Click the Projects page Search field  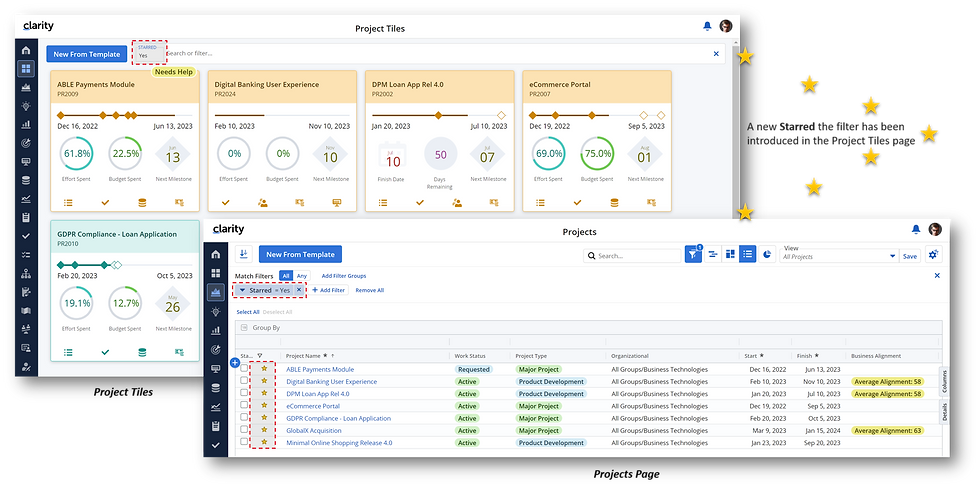click(x=632, y=256)
